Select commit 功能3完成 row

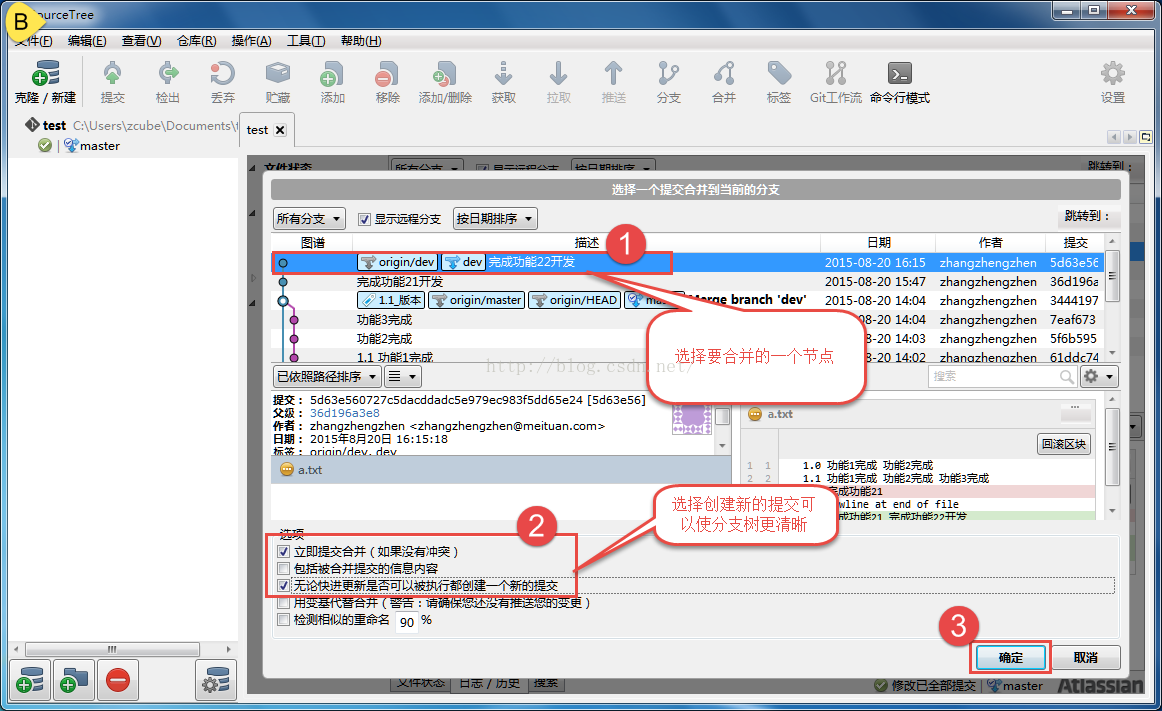[x=687, y=320]
